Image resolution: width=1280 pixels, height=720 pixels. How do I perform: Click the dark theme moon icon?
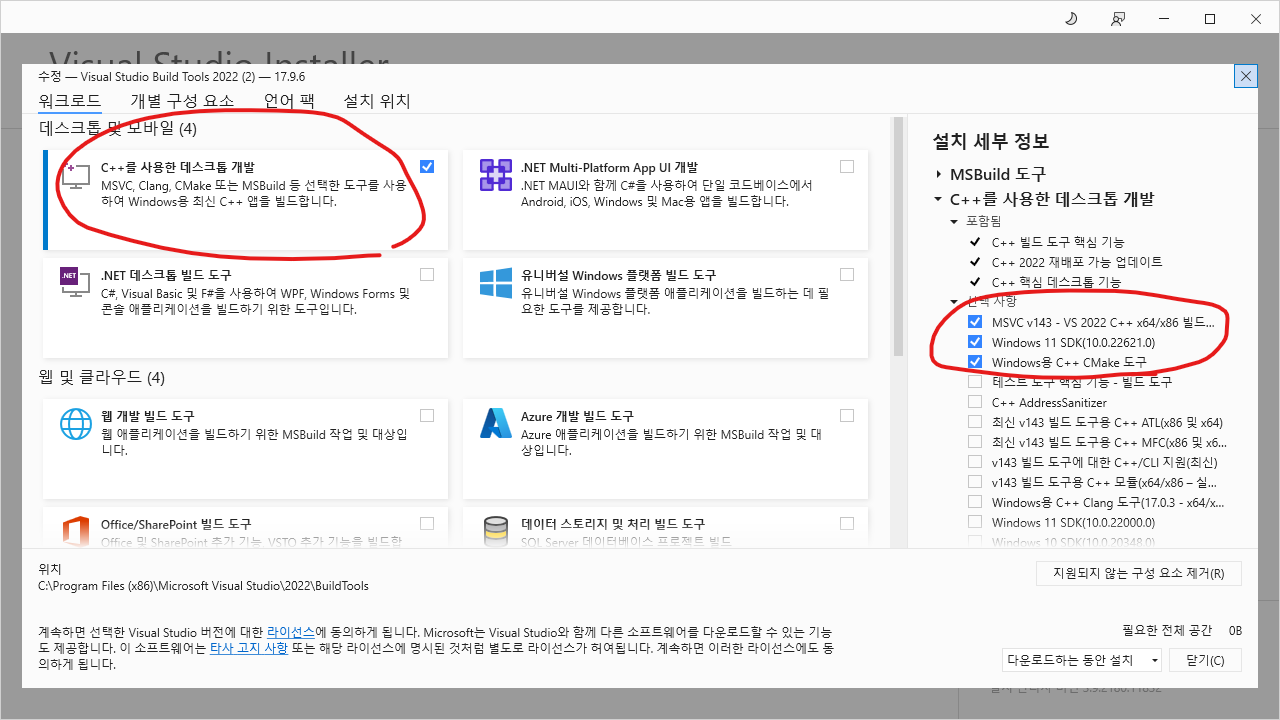coord(1070,19)
